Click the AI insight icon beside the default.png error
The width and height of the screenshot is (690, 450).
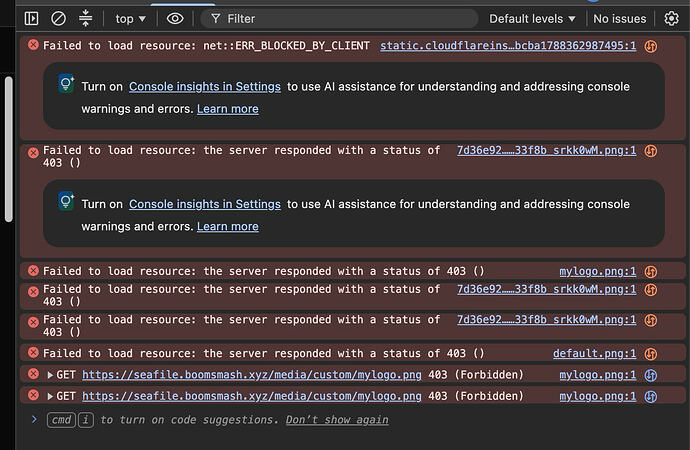651,354
